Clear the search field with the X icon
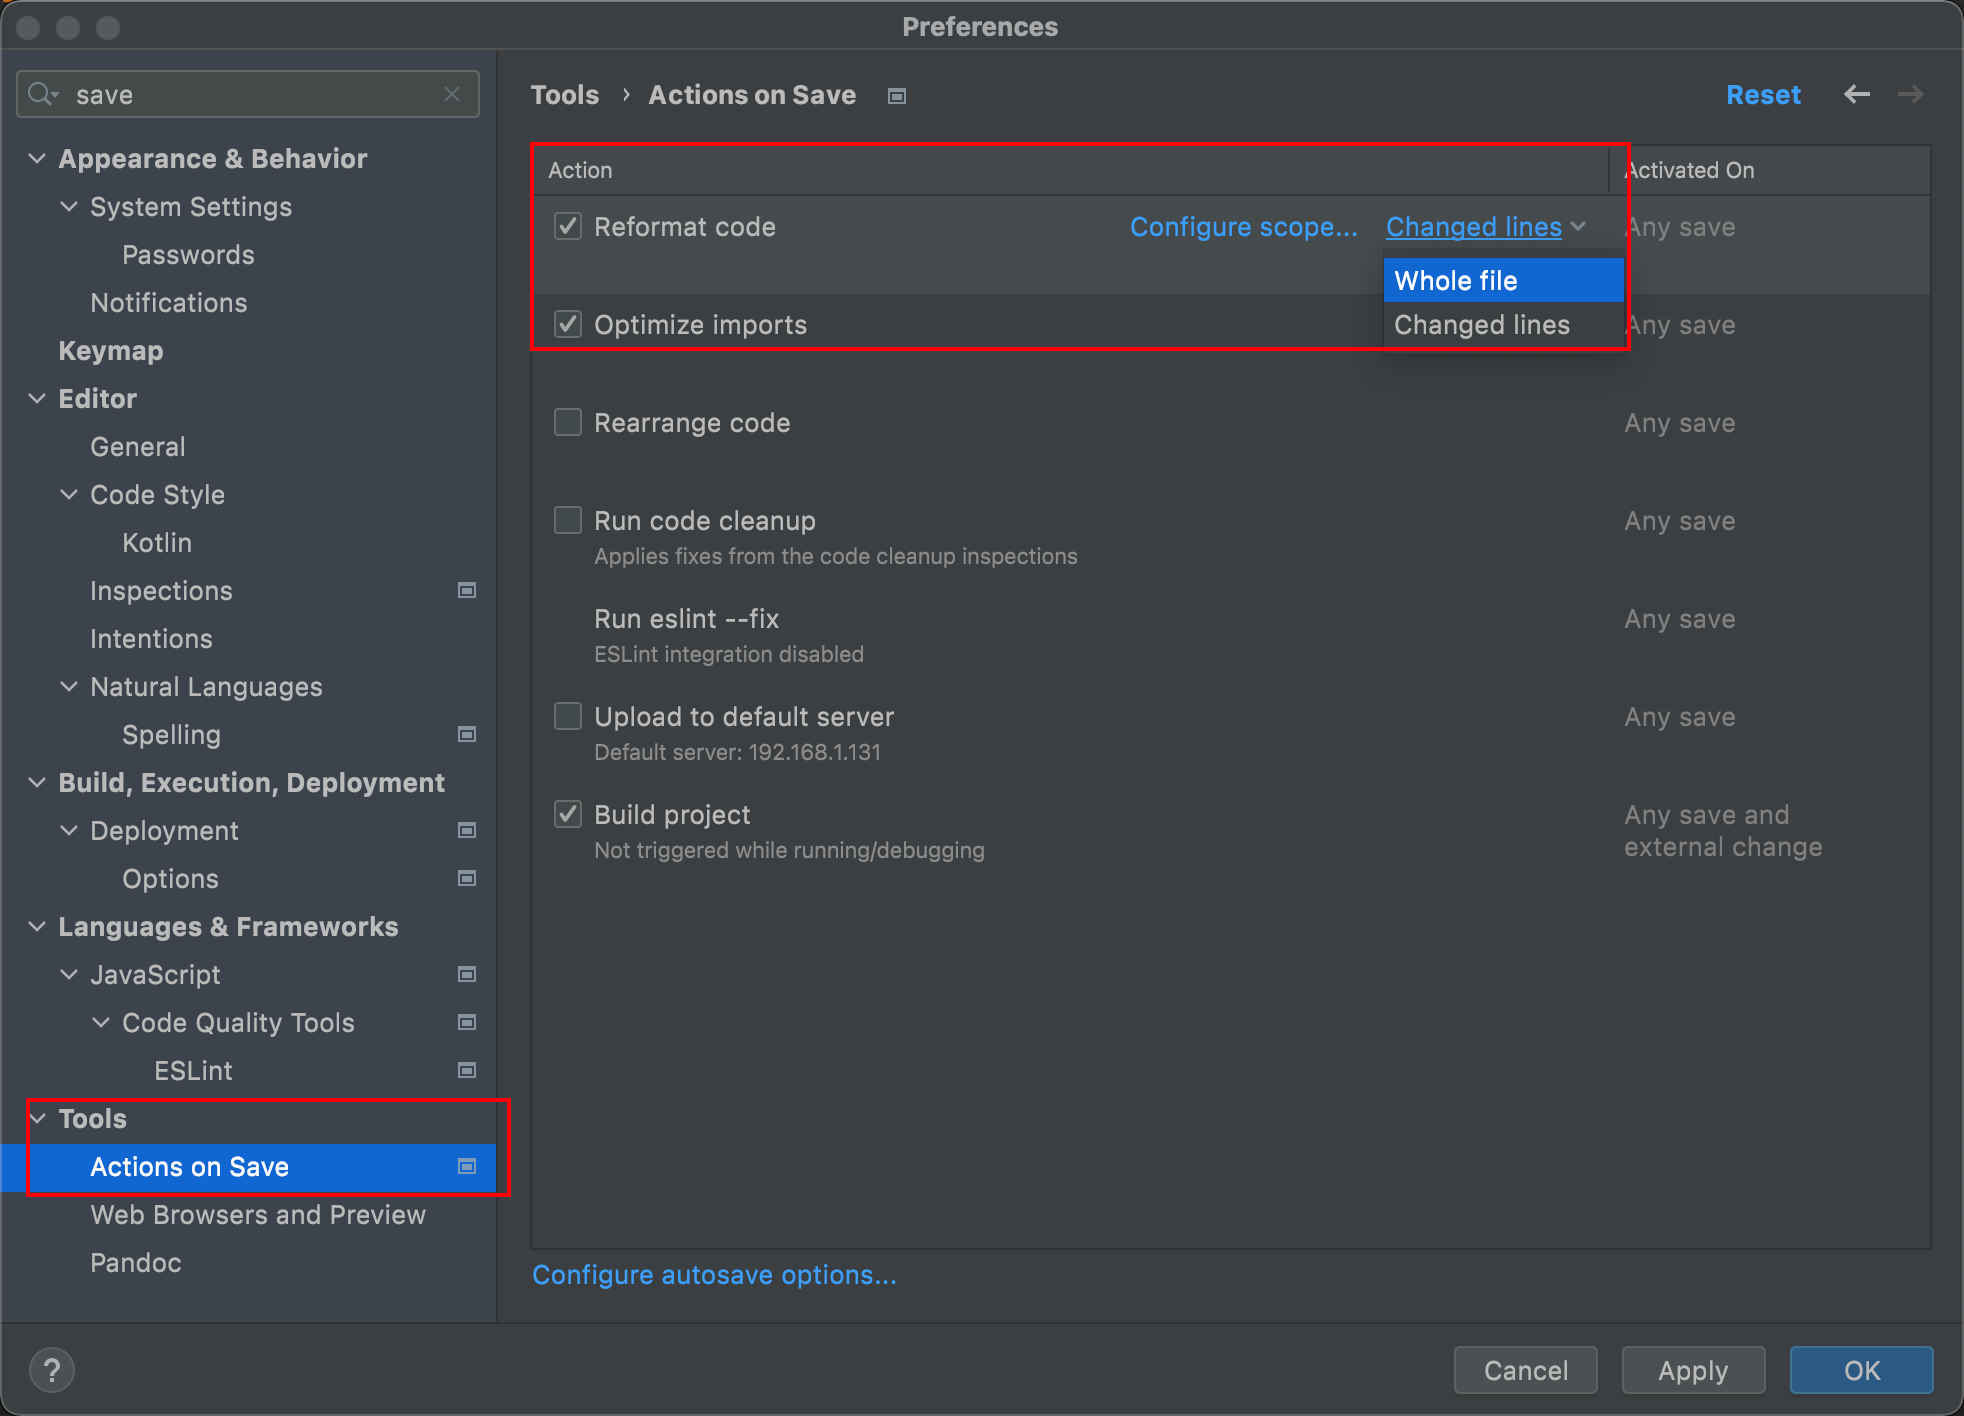Image resolution: width=1964 pixels, height=1416 pixels. 452,94
